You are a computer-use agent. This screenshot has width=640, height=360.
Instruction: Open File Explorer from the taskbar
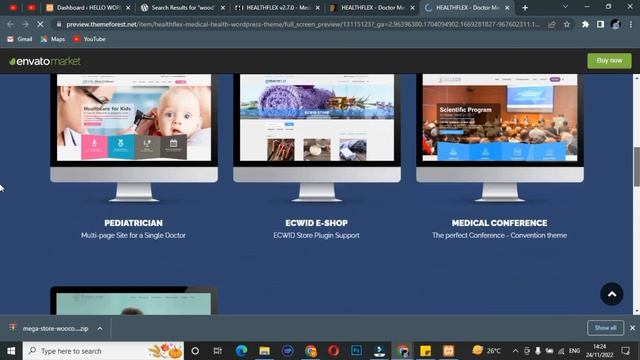click(264, 351)
